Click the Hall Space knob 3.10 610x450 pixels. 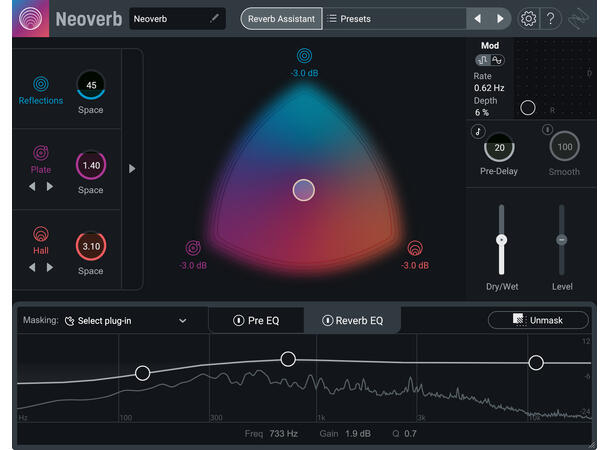point(91,246)
